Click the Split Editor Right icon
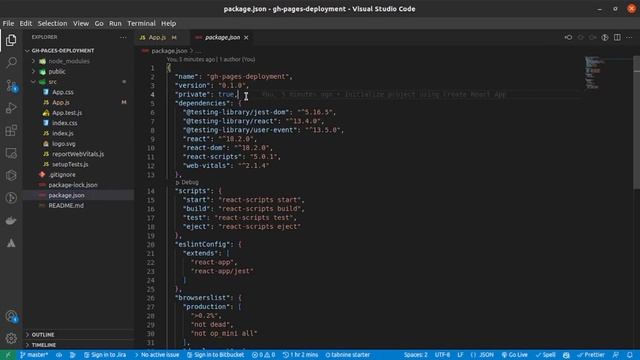 coord(617,37)
